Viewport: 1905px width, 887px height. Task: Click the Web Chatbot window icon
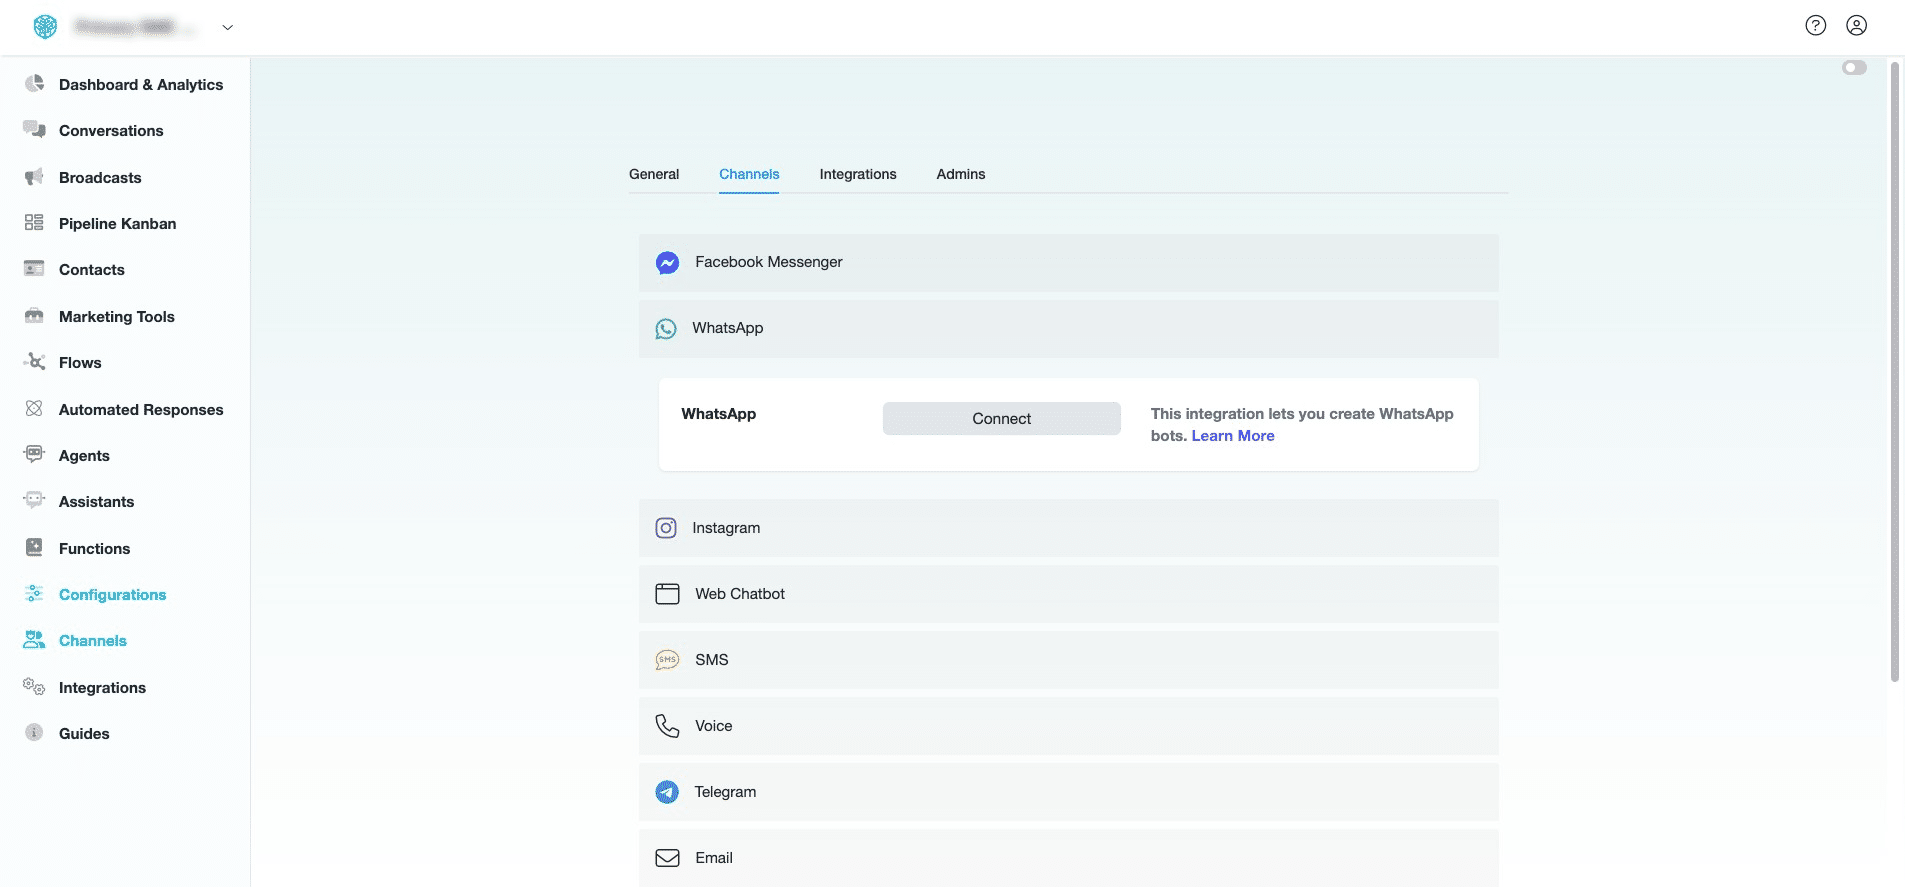[x=667, y=594]
